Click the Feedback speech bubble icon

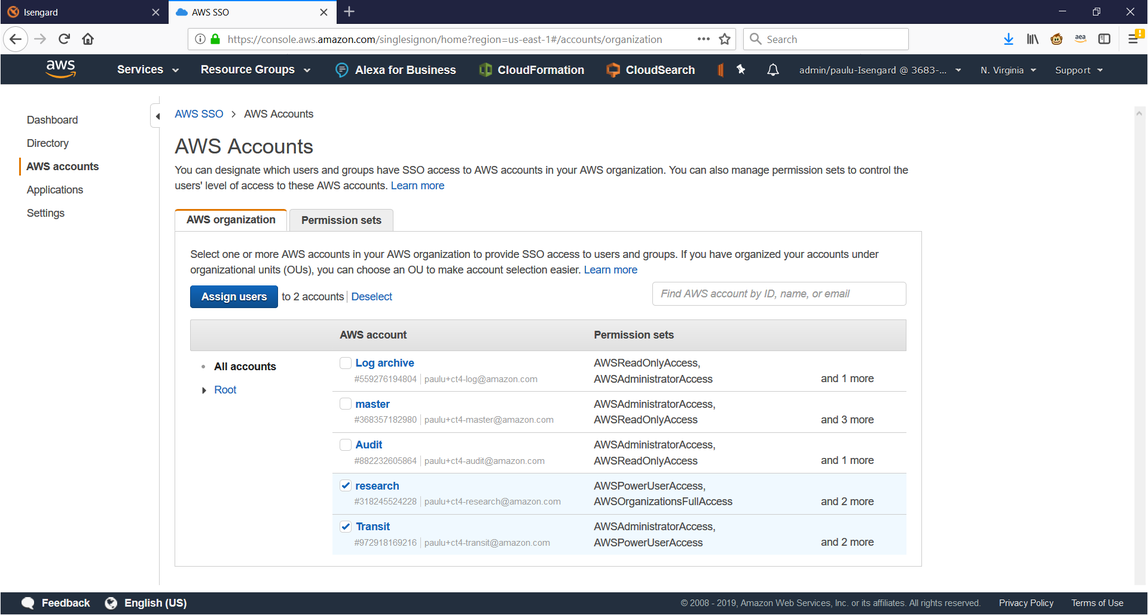pos(28,603)
